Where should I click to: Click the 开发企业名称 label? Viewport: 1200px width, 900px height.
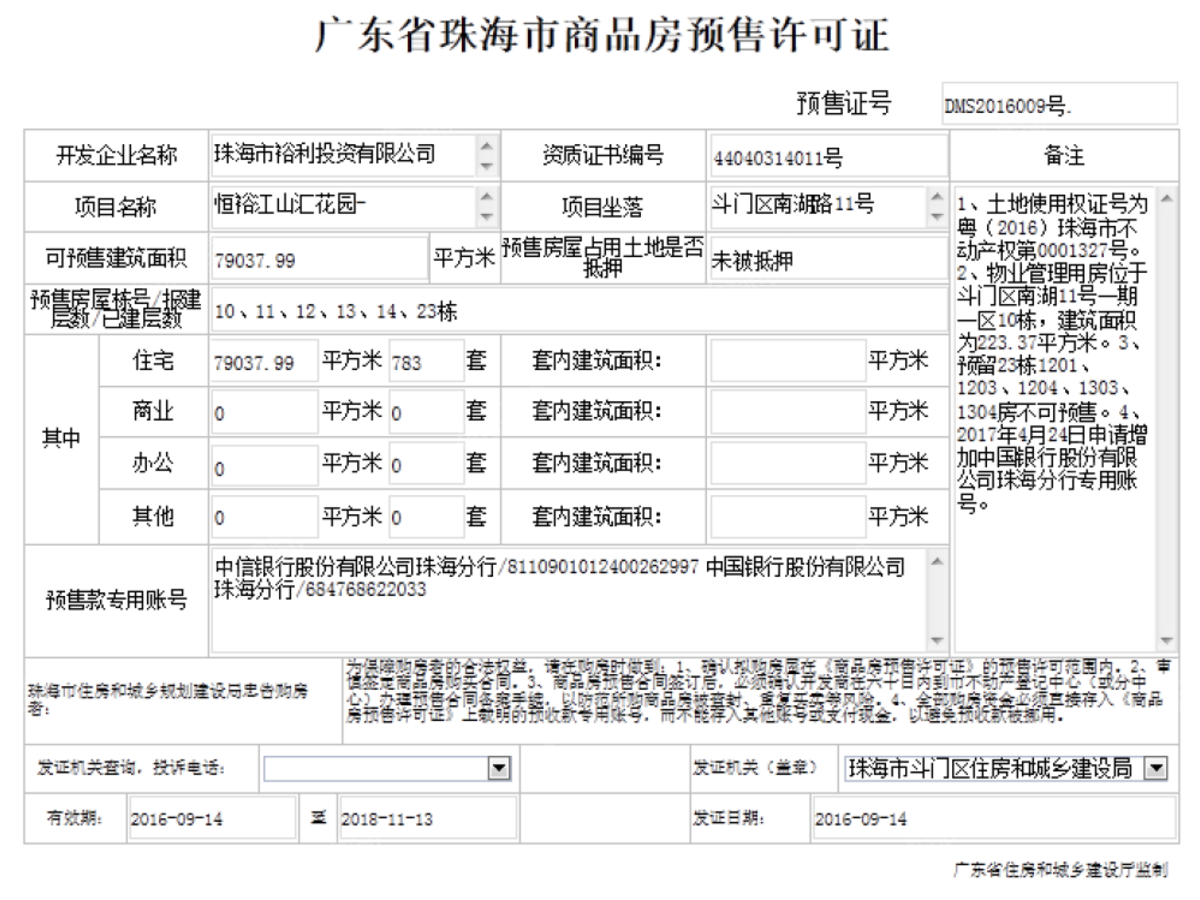pyautogui.click(x=116, y=156)
